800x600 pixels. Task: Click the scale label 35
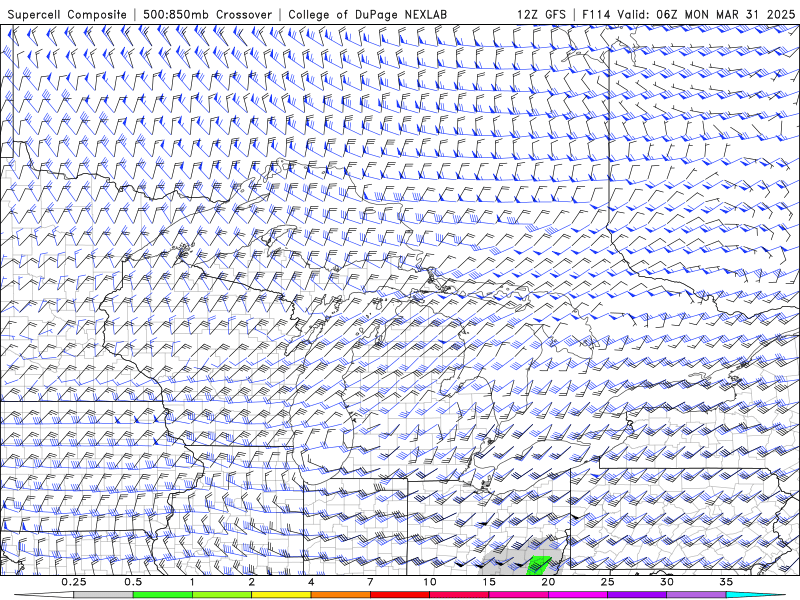click(727, 582)
